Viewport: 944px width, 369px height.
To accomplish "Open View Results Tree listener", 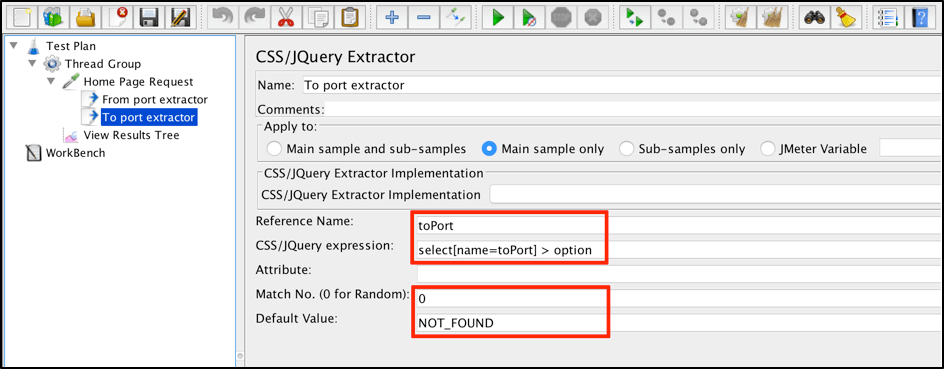I will (131, 135).
